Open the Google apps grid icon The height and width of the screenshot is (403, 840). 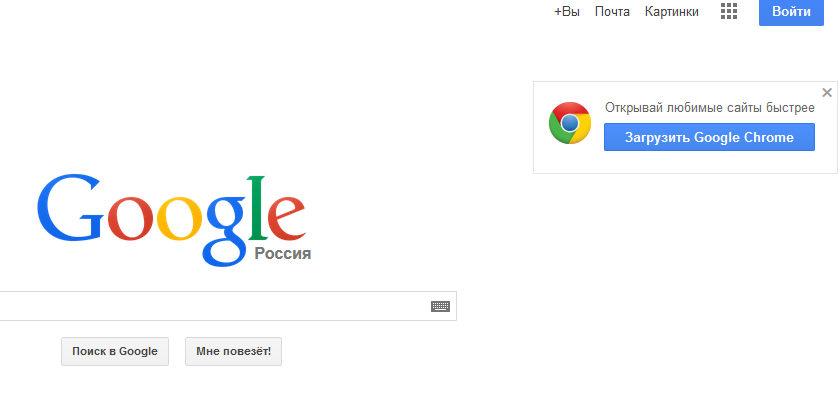click(729, 11)
